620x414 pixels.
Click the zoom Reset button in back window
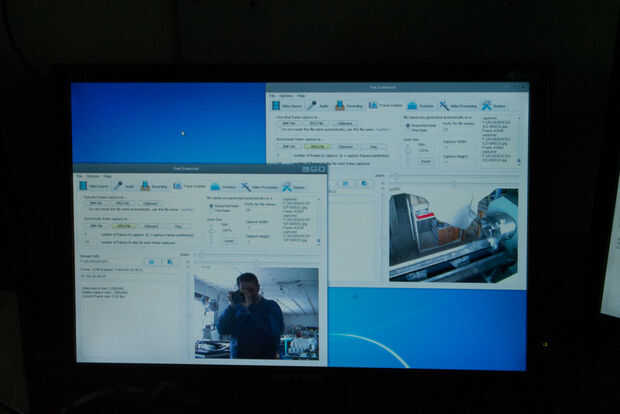[x=425, y=161]
